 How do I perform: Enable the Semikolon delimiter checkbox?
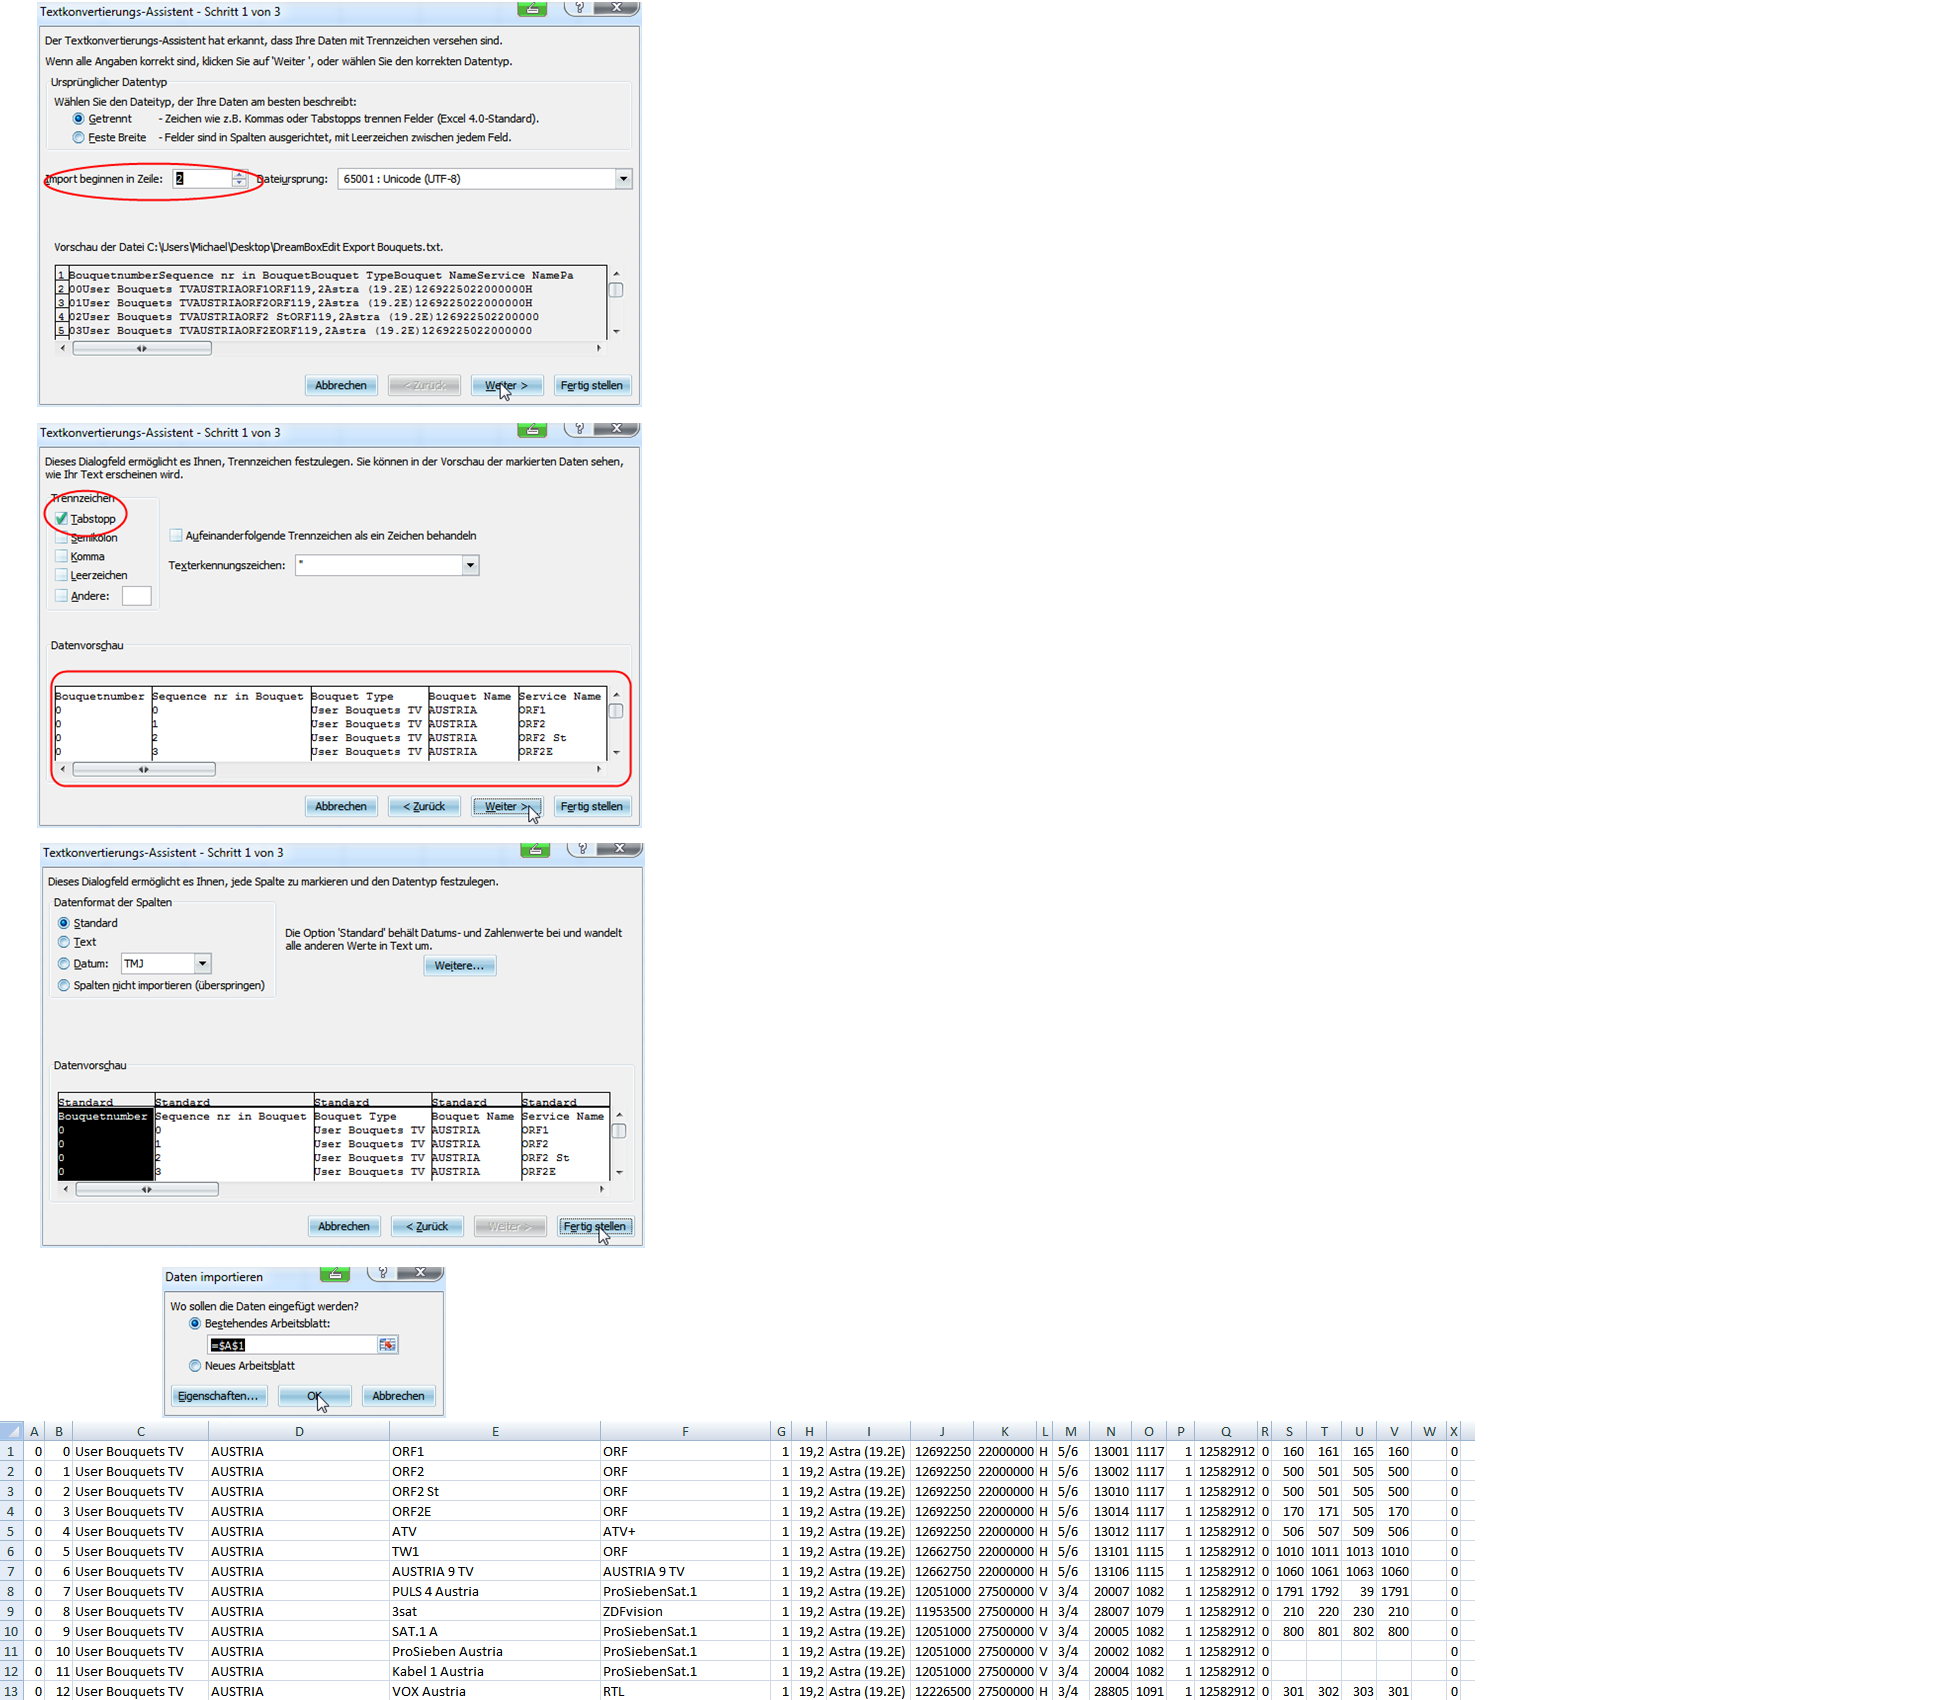tap(62, 538)
